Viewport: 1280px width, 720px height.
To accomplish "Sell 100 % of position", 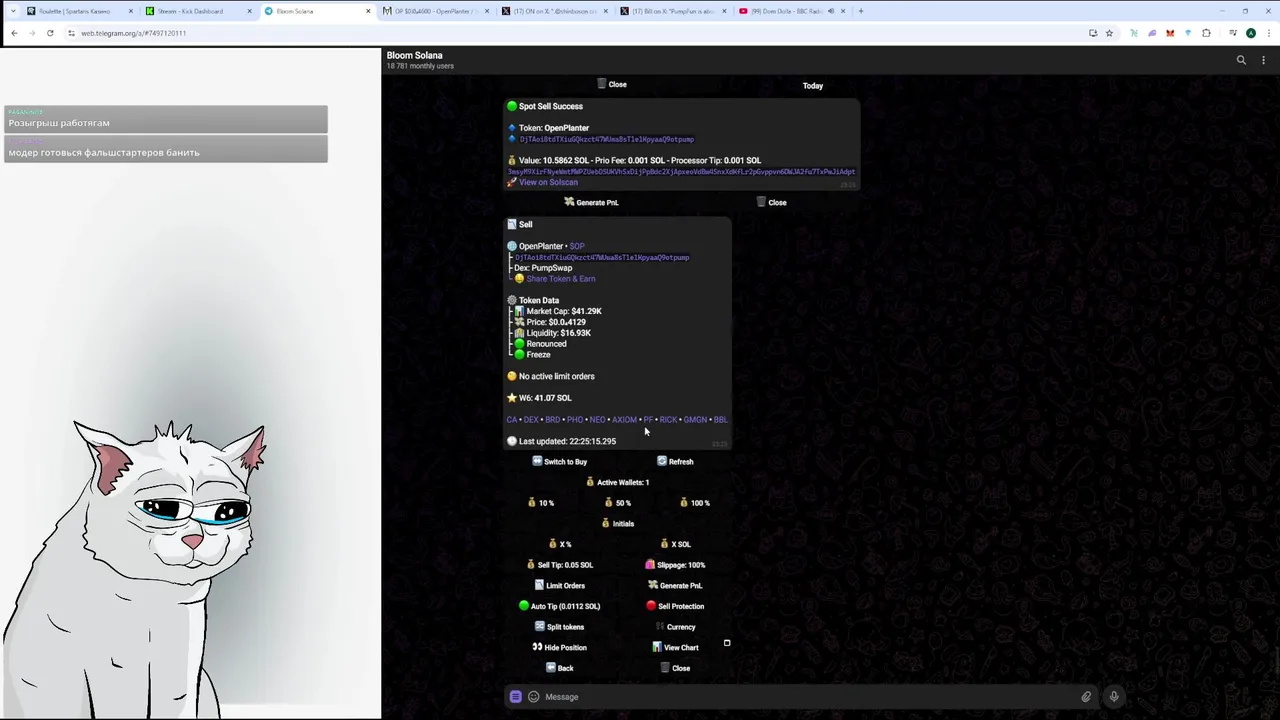I will (x=694, y=503).
